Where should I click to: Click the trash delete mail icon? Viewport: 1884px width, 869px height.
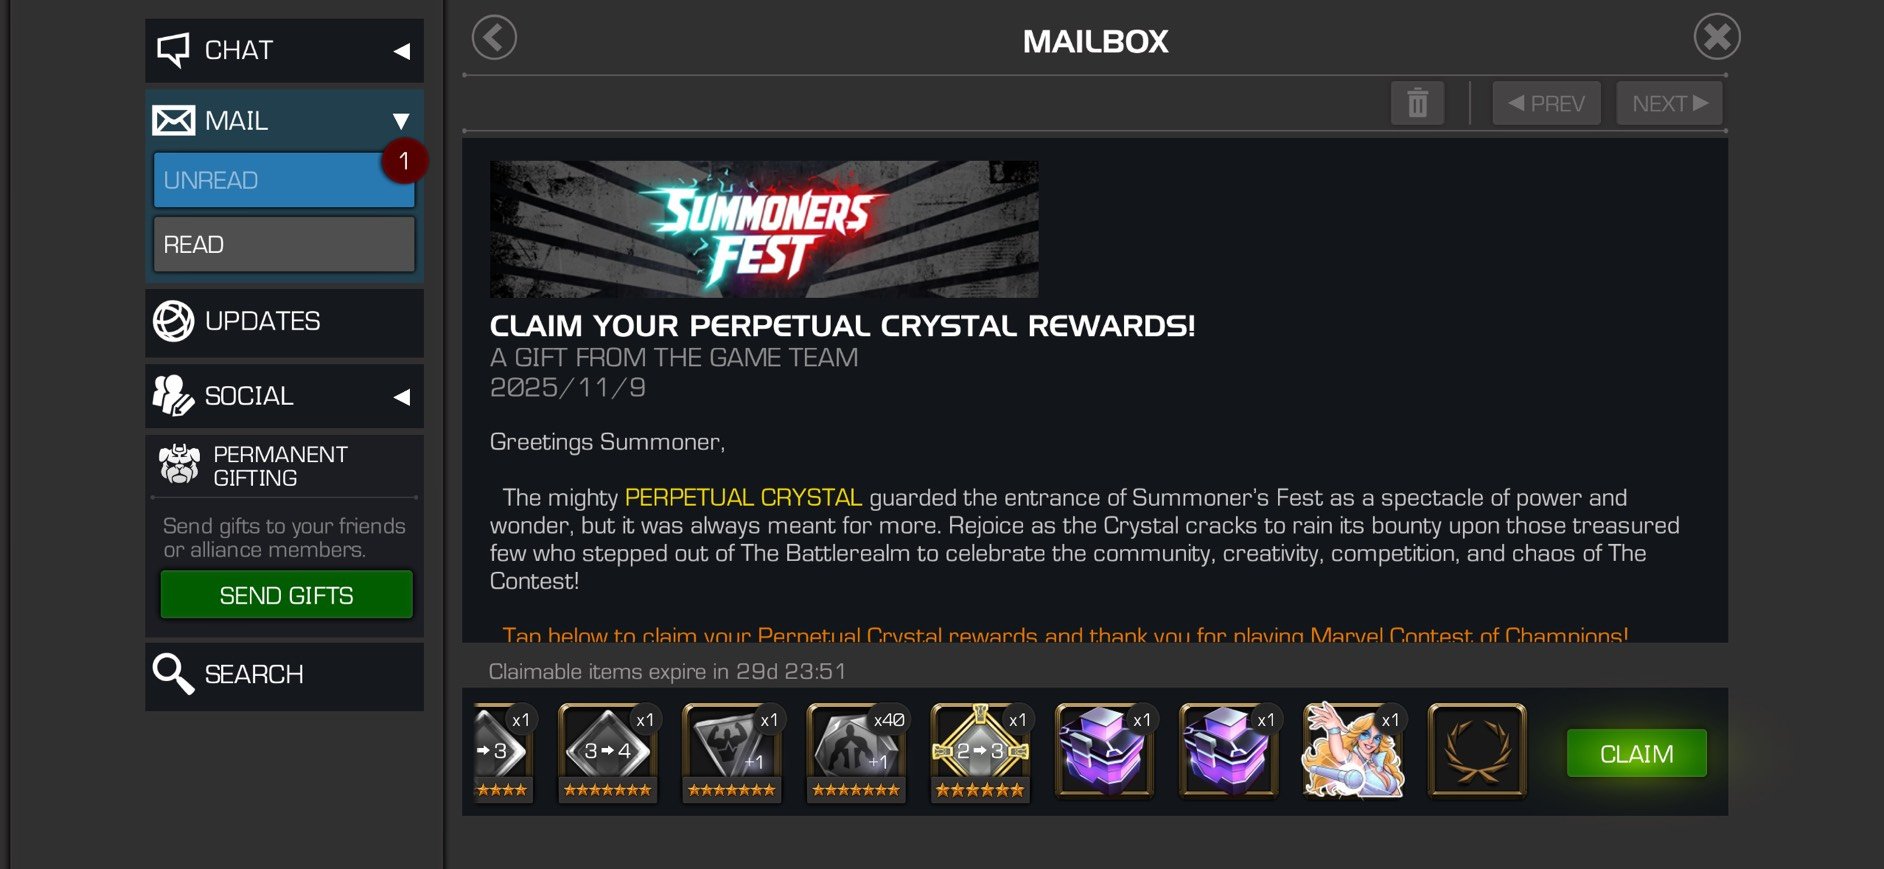click(x=1417, y=103)
